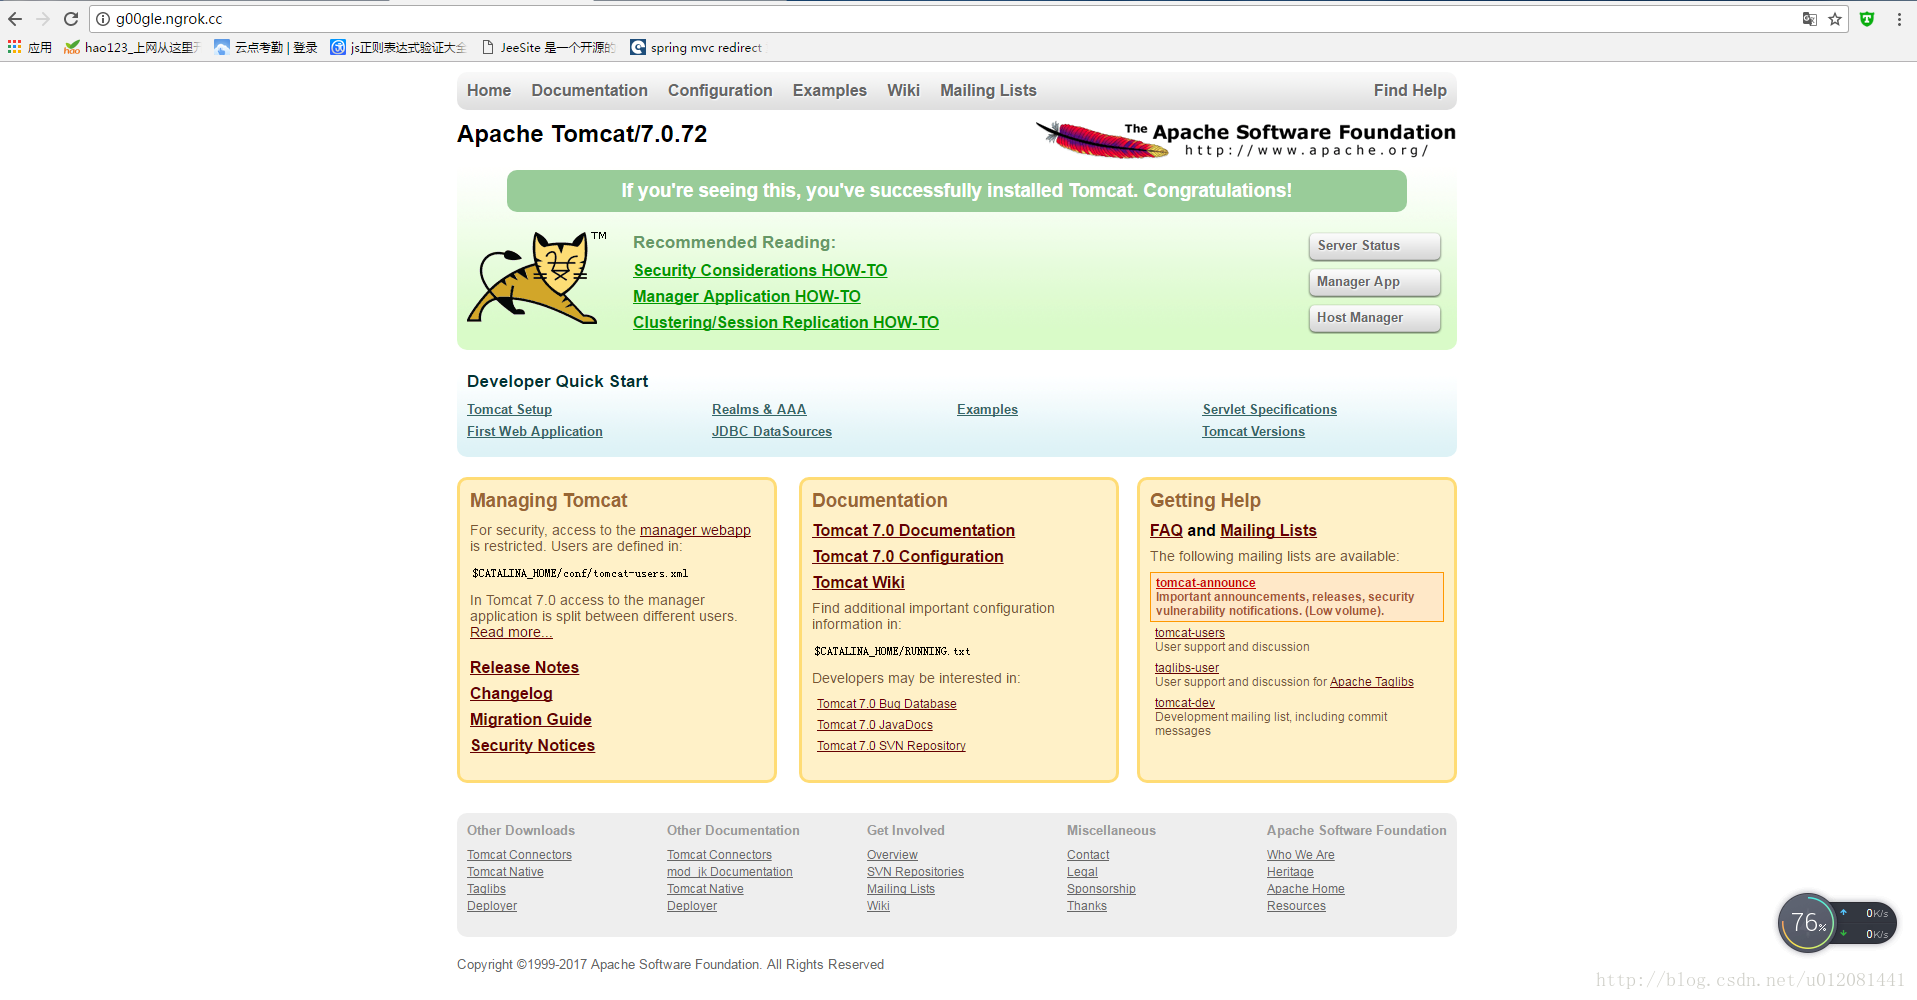
Task: Open the Chrome three-dot menu
Action: [x=1899, y=19]
